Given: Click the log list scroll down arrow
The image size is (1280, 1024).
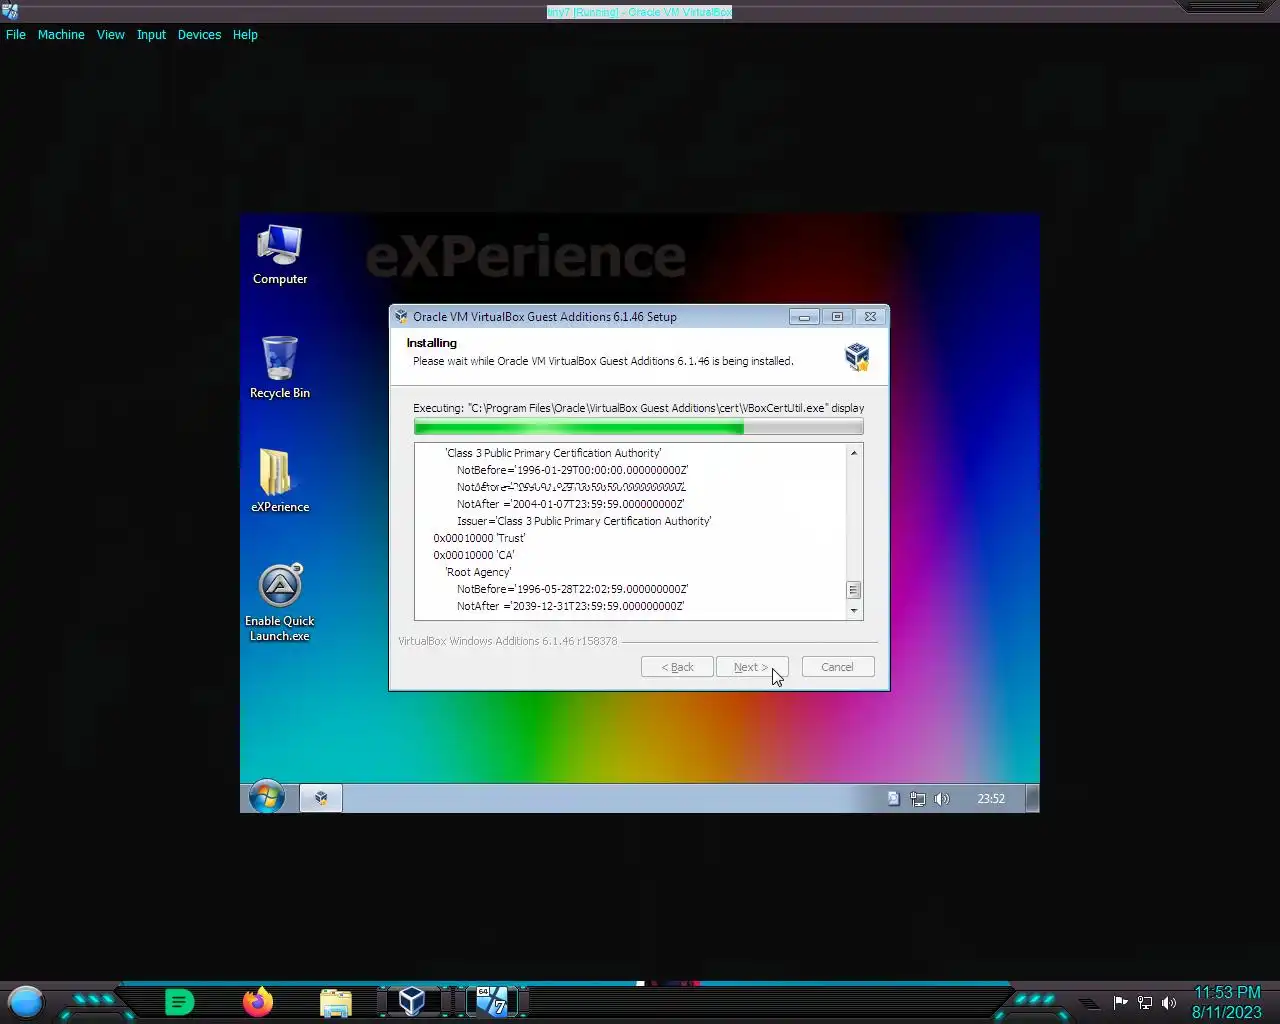Looking at the screenshot, I should (x=854, y=610).
